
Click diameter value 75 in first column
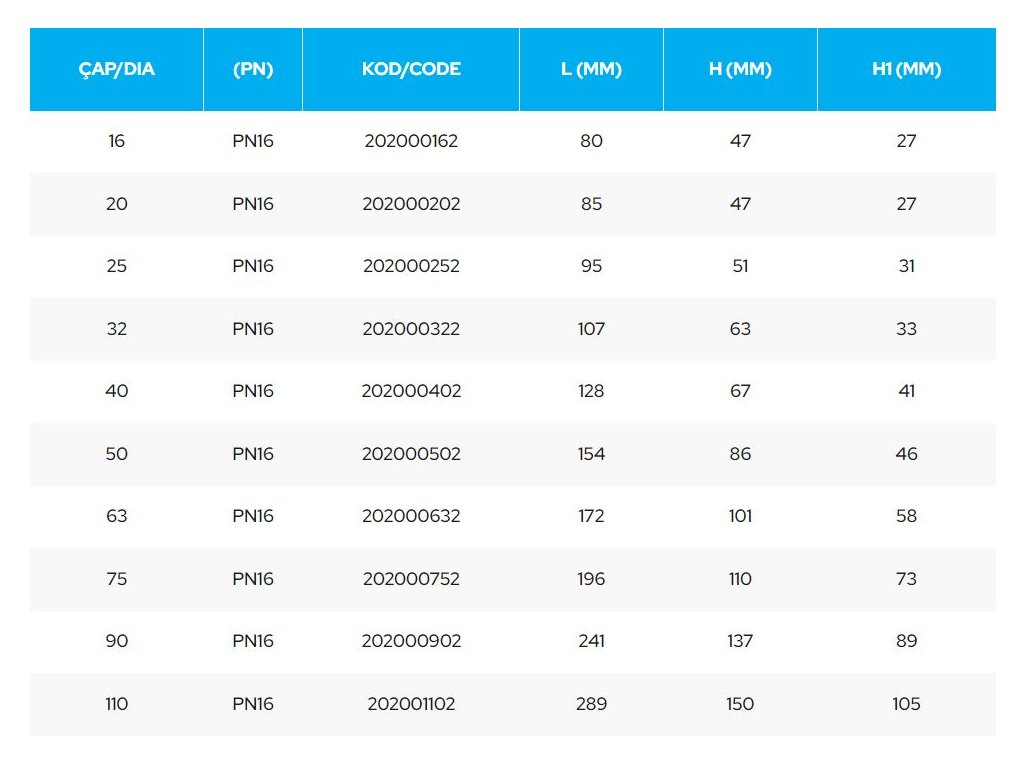point(116,579)
